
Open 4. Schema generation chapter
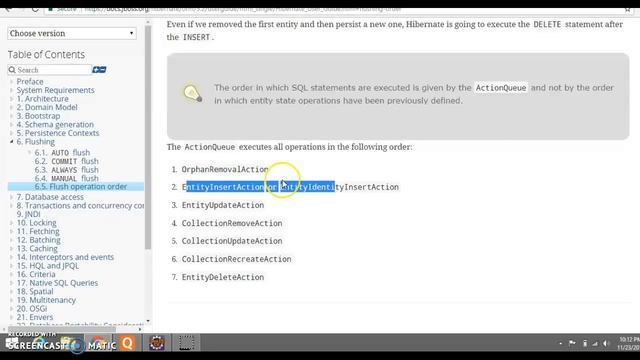[55, 124]
